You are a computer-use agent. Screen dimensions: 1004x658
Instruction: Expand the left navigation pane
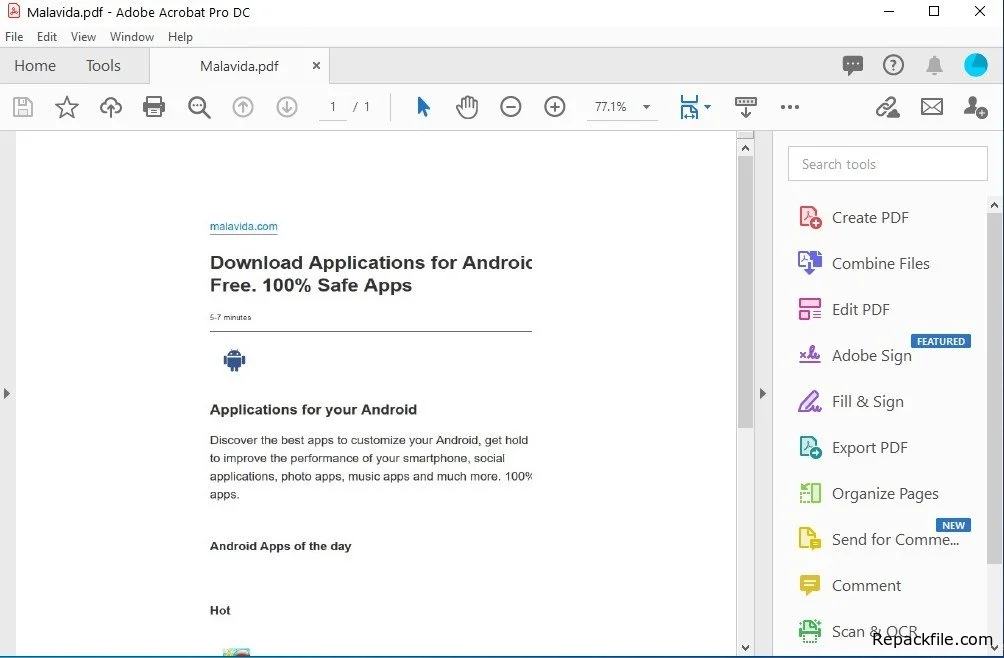click(7, 393)
